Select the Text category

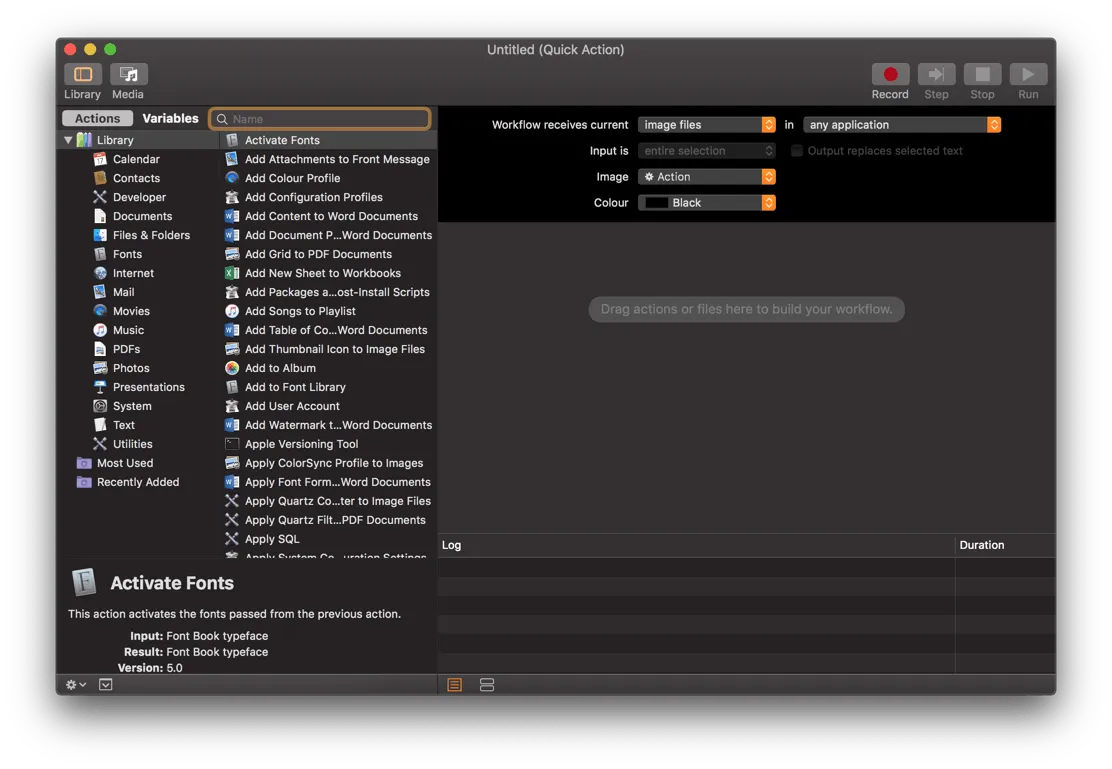(123, 425)
